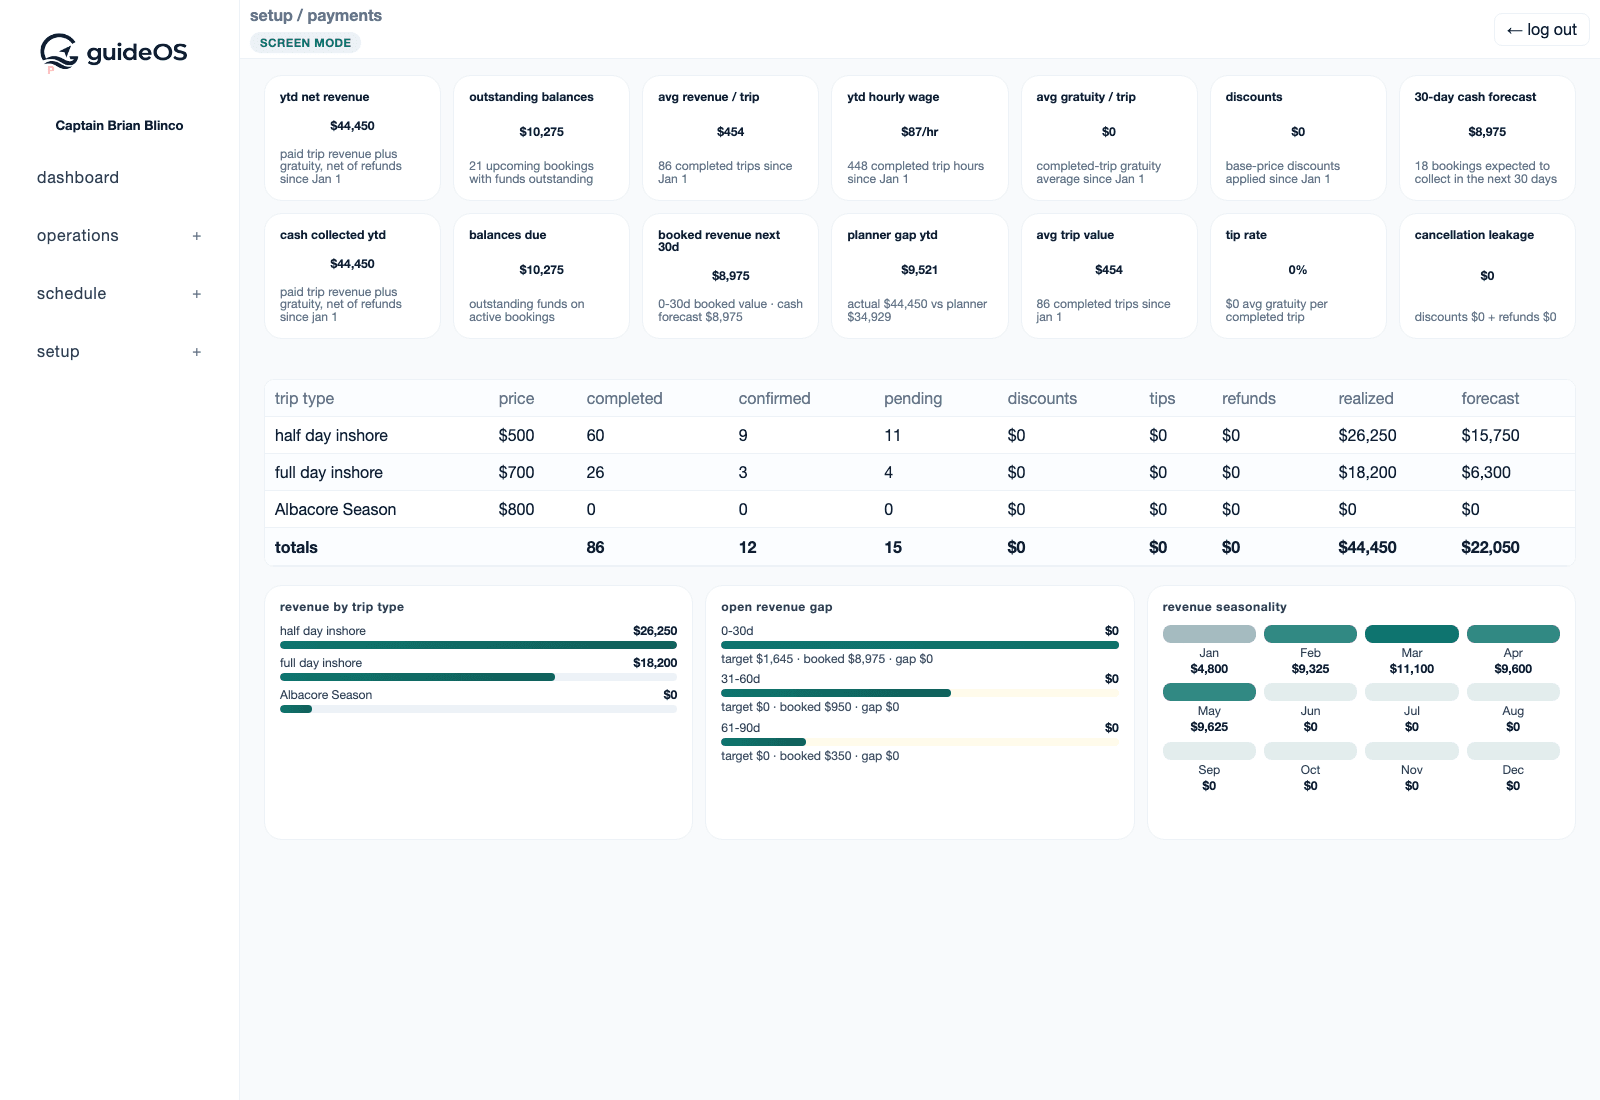Click the revenue by trip type heading
The image size is (1600, 1100).
coord(342,607)
